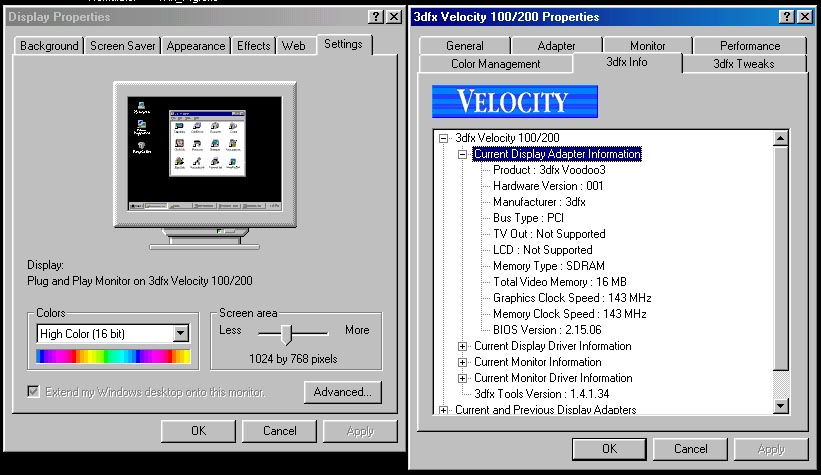
Task: Open the 3dfx Tweaks tab
Action: (743, 64)
